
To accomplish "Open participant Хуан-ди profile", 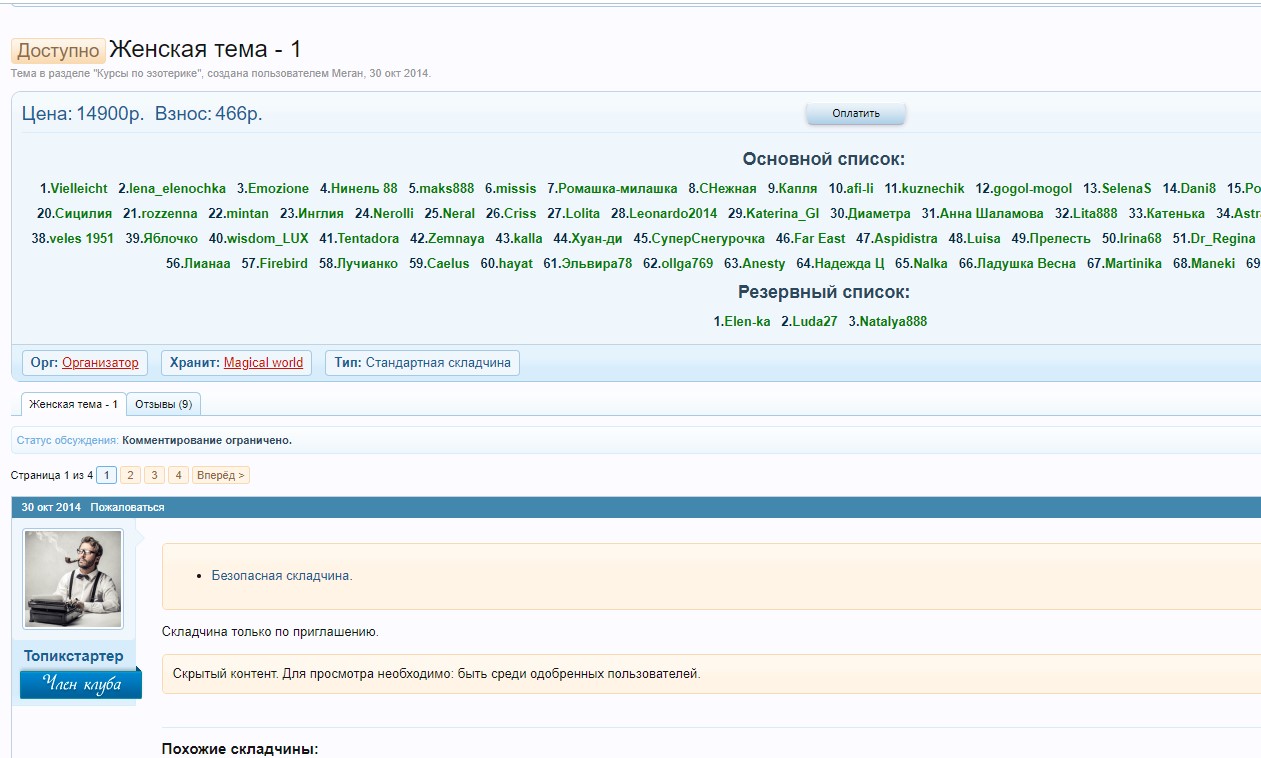I will point(597,238).
